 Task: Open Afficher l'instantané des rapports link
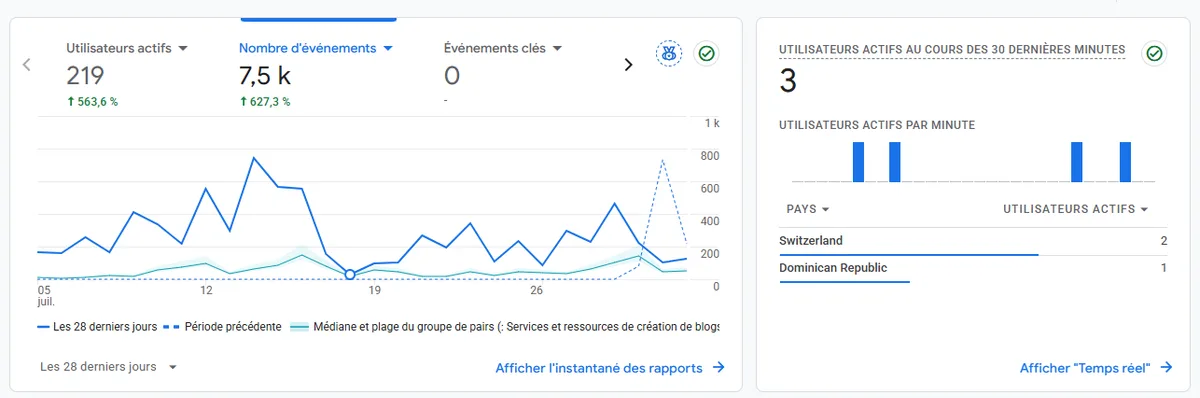coord(610,368)
